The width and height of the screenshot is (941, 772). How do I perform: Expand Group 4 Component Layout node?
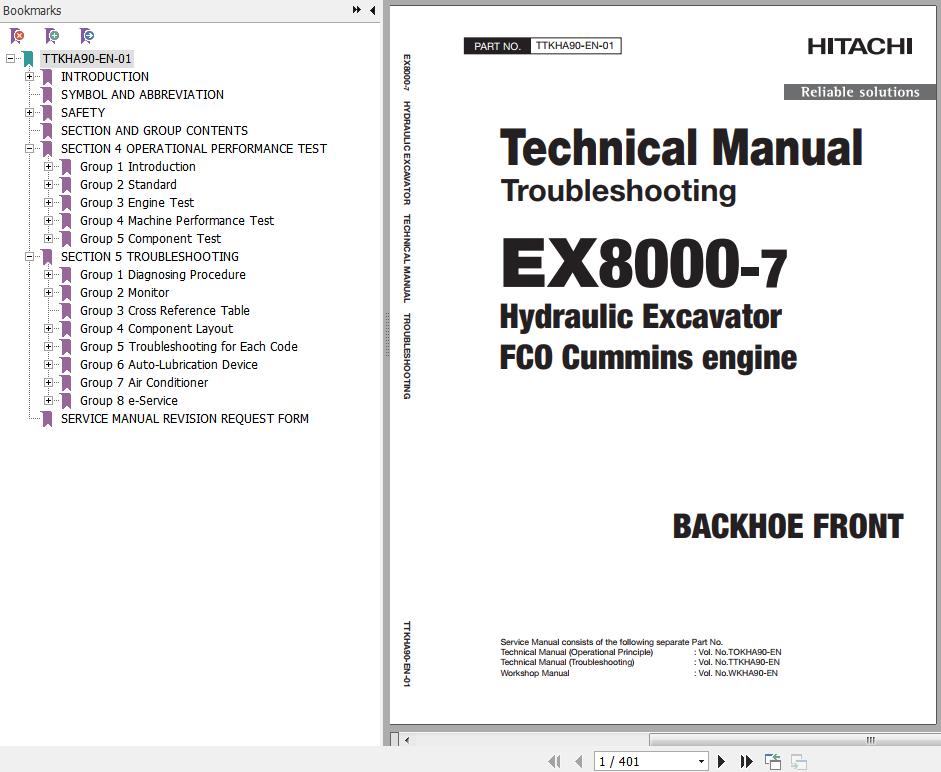coord(49,328)
